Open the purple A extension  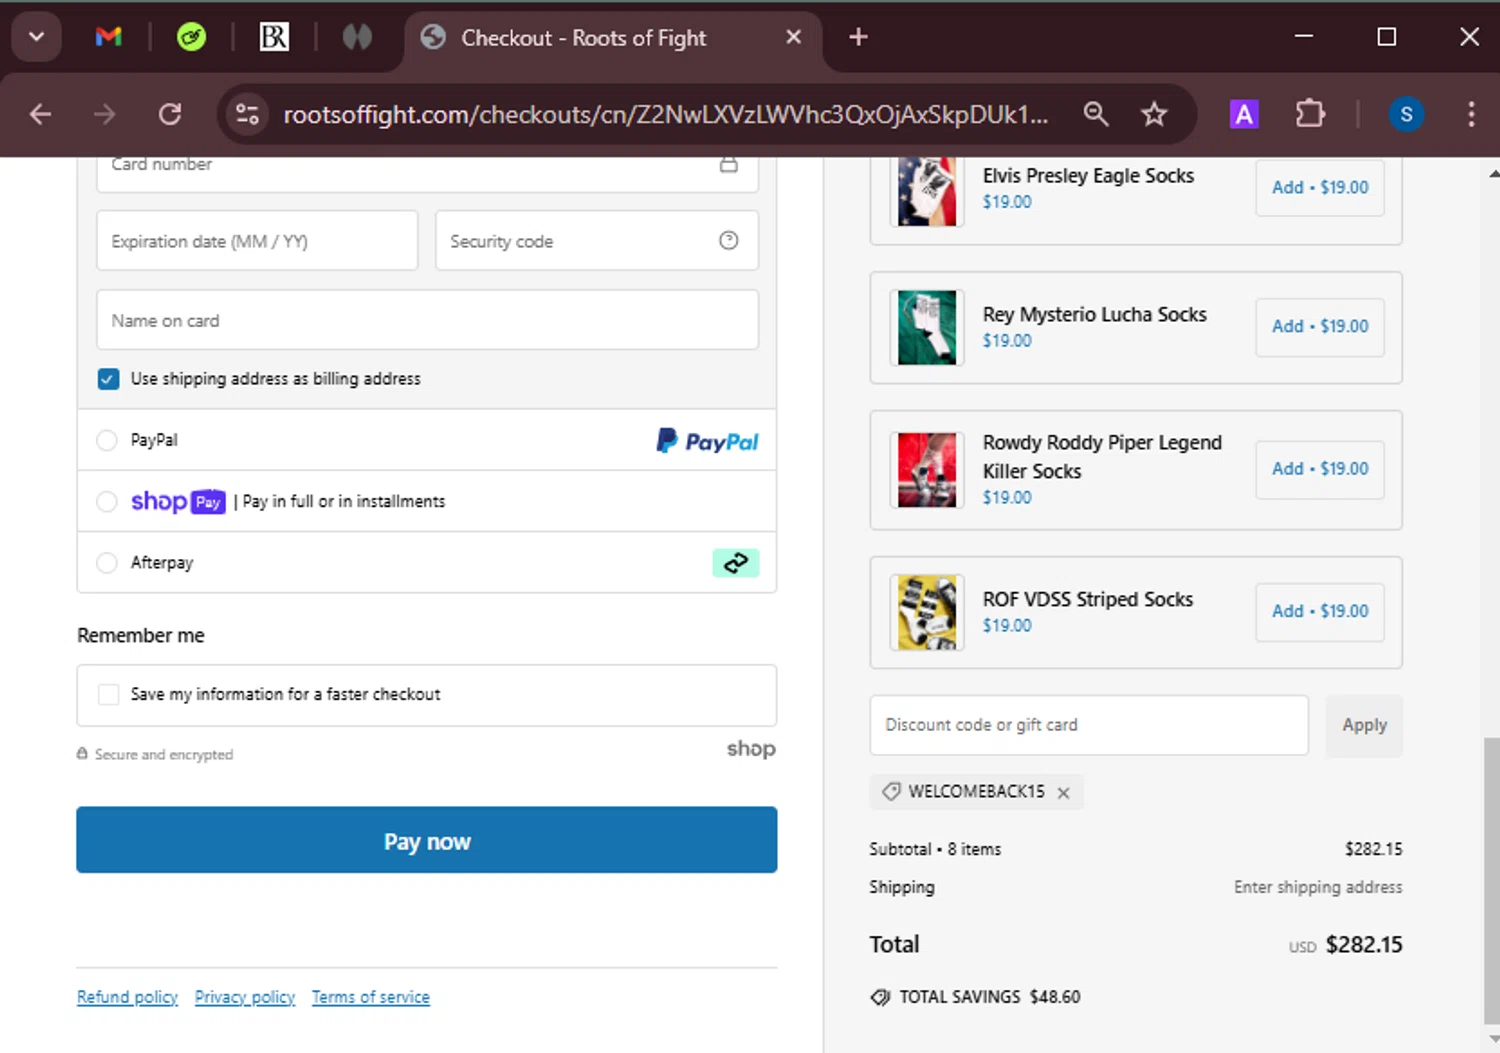[x=1244, y=114]
